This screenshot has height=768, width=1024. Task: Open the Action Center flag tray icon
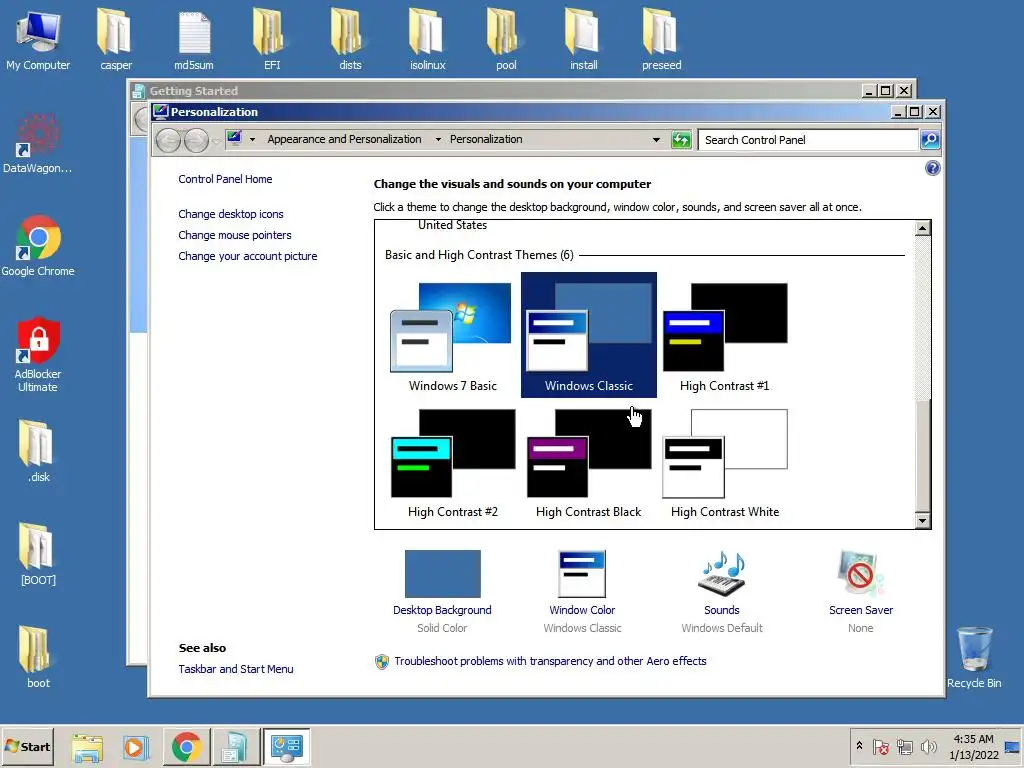880,746
